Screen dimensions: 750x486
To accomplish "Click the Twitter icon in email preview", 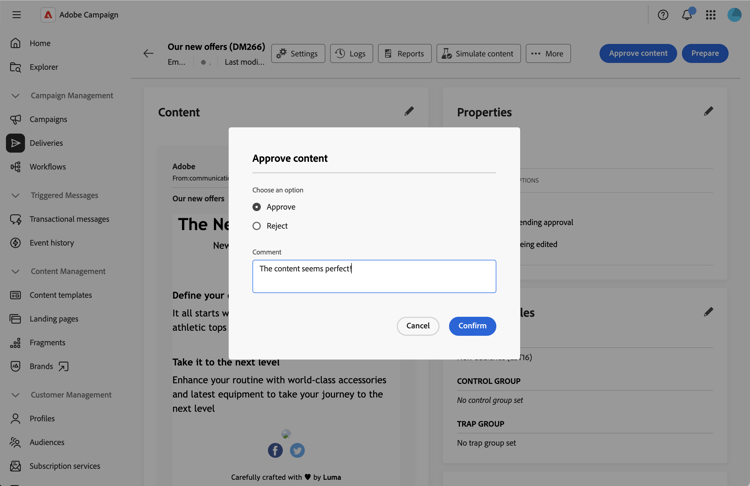I will 297,450.
